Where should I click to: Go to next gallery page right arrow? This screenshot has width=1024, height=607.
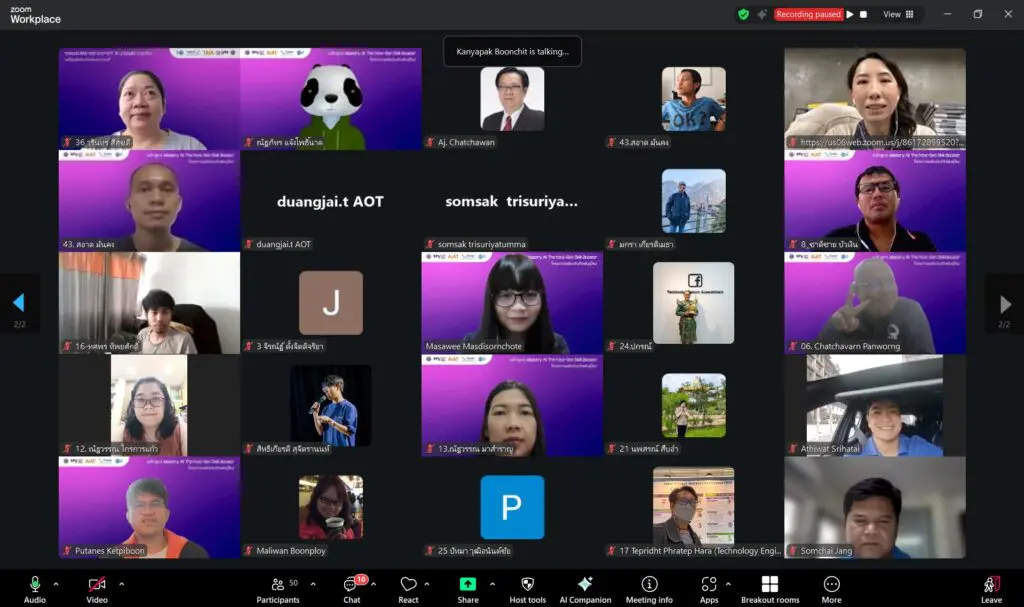(x=1005, y=304)
